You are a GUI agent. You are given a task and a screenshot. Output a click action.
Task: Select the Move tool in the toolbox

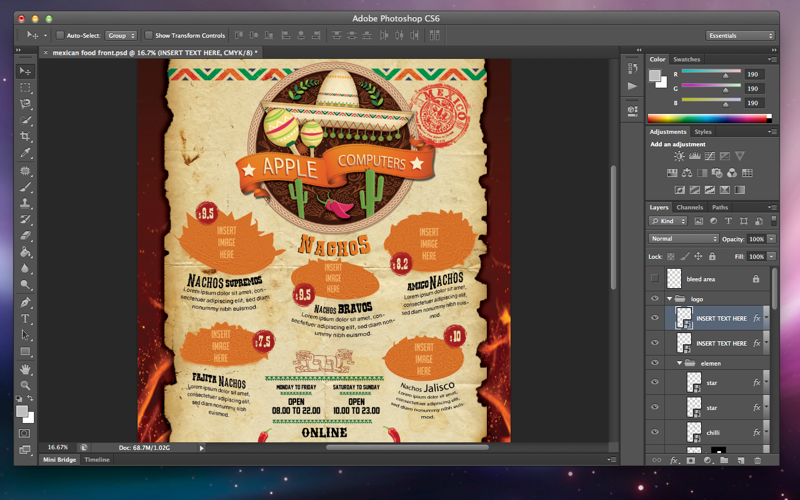[x=24, y=71]
